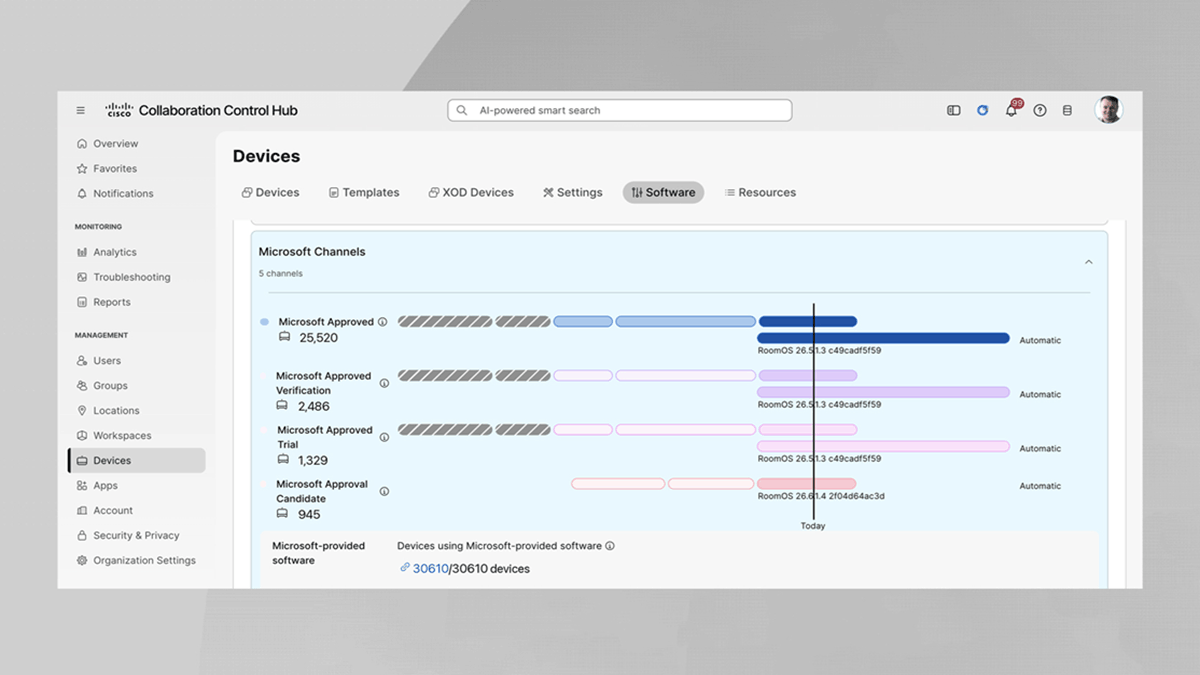The width and height of the screenshot is (1200, 675).
Task: Click the AI-powered smart search field
Action: coord(620,110)
